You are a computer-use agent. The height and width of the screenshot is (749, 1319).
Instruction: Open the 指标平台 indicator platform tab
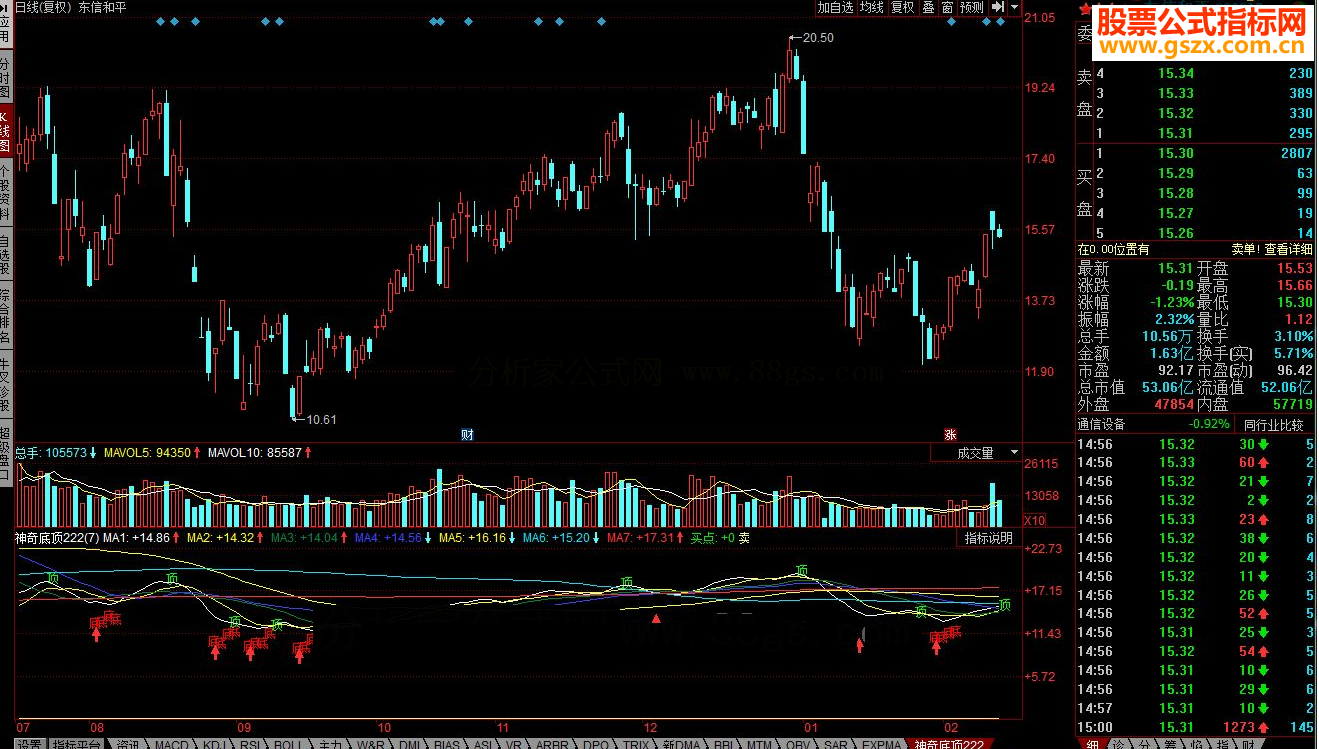[x=75, y=743]
